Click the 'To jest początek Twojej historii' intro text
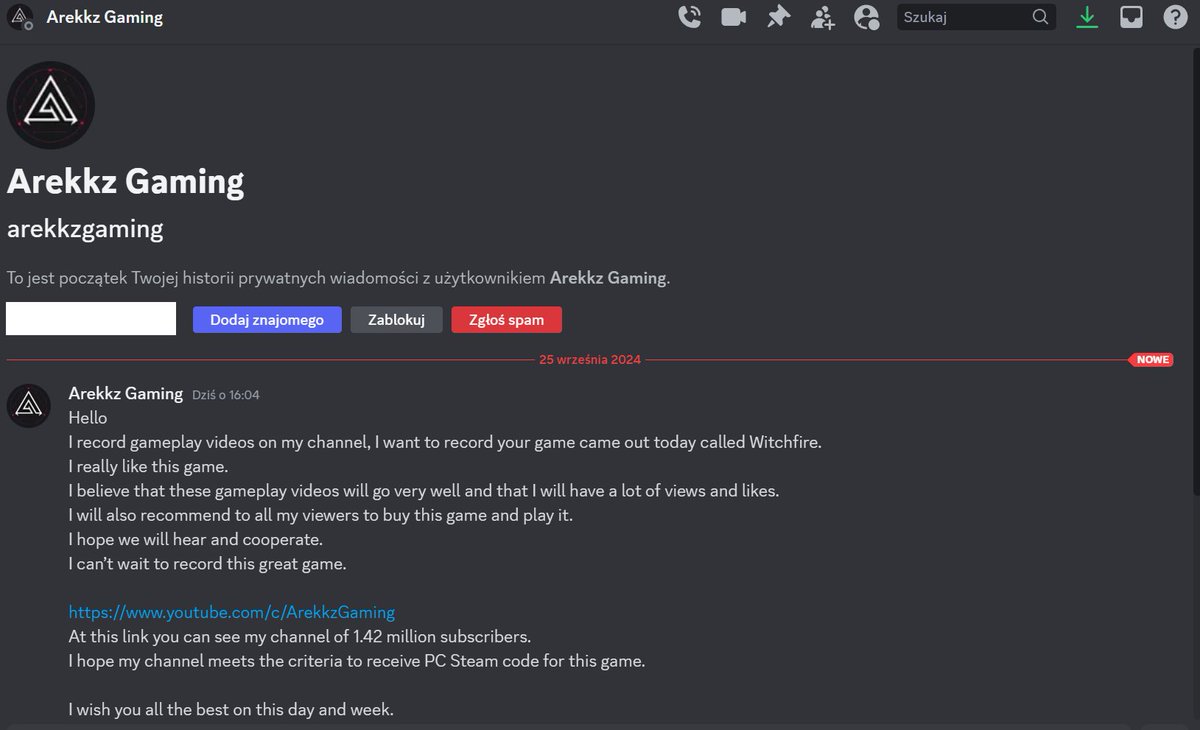The image size is (1200, 730). click(x=338, y=278)
